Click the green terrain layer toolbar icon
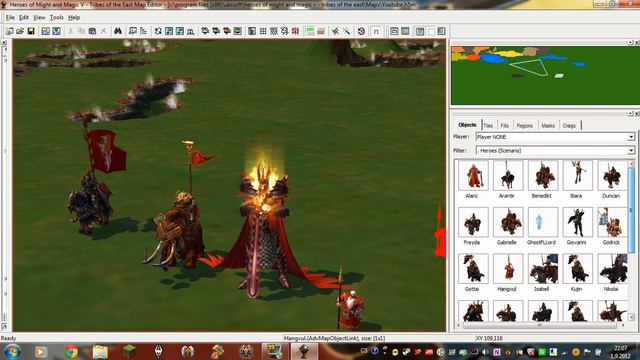 point(310,31)
